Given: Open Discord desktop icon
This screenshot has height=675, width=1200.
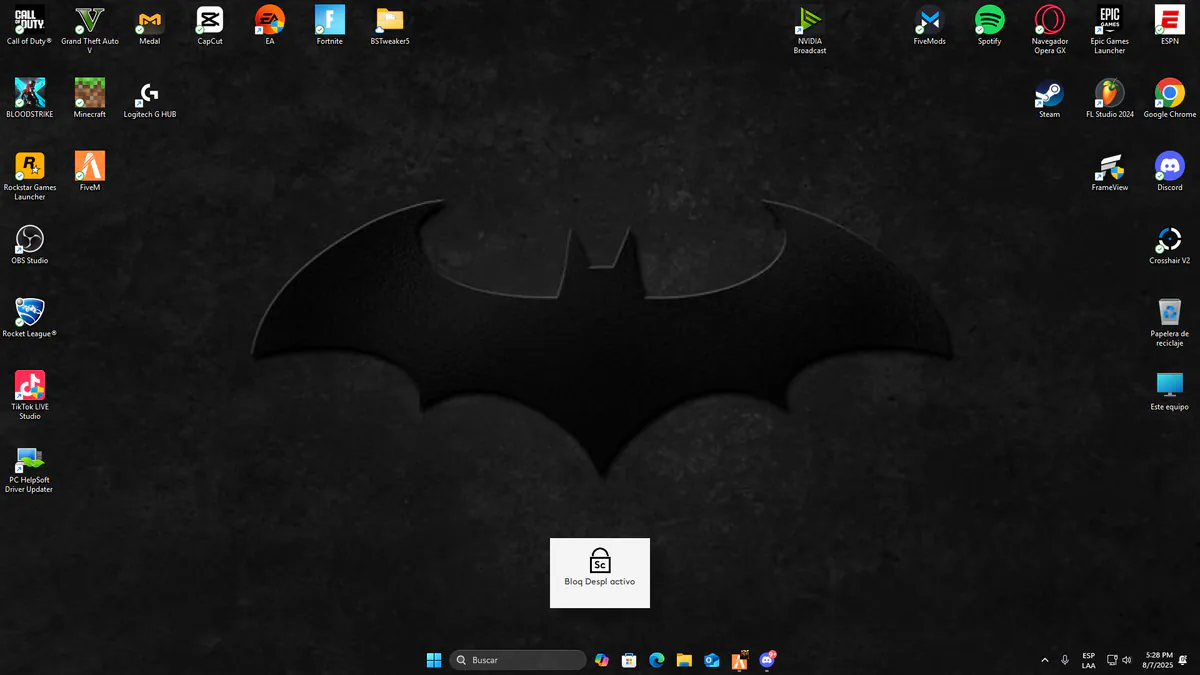Looking at the screenshot, I should pyautogui.click(x=1170, y=171).
